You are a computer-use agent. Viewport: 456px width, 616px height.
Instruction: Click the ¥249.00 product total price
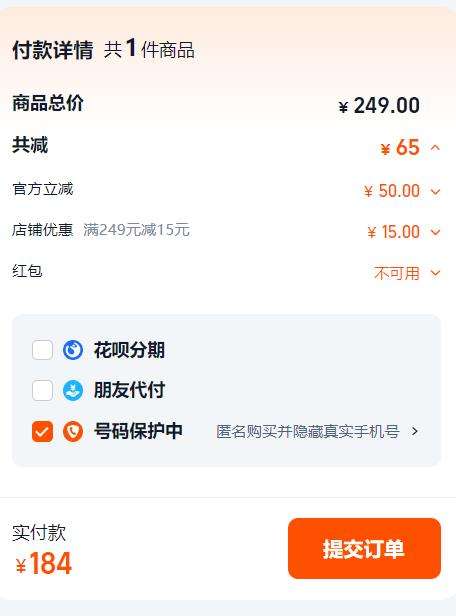[x=379, y=106]
